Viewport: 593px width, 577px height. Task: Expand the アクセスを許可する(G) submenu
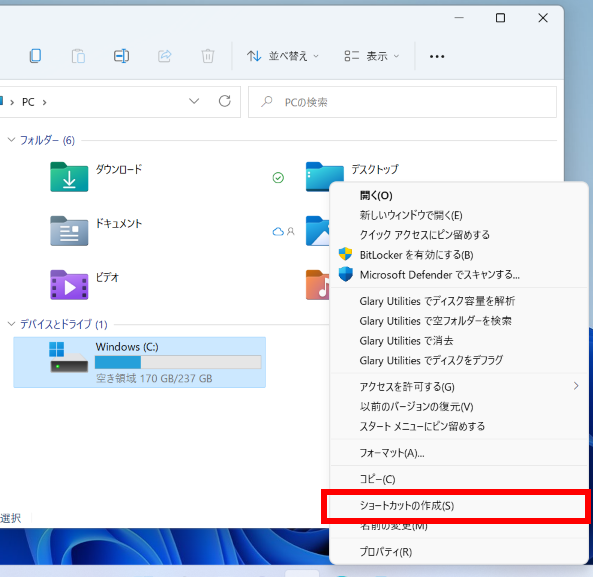pyautogui.click(x=459, y=387)
